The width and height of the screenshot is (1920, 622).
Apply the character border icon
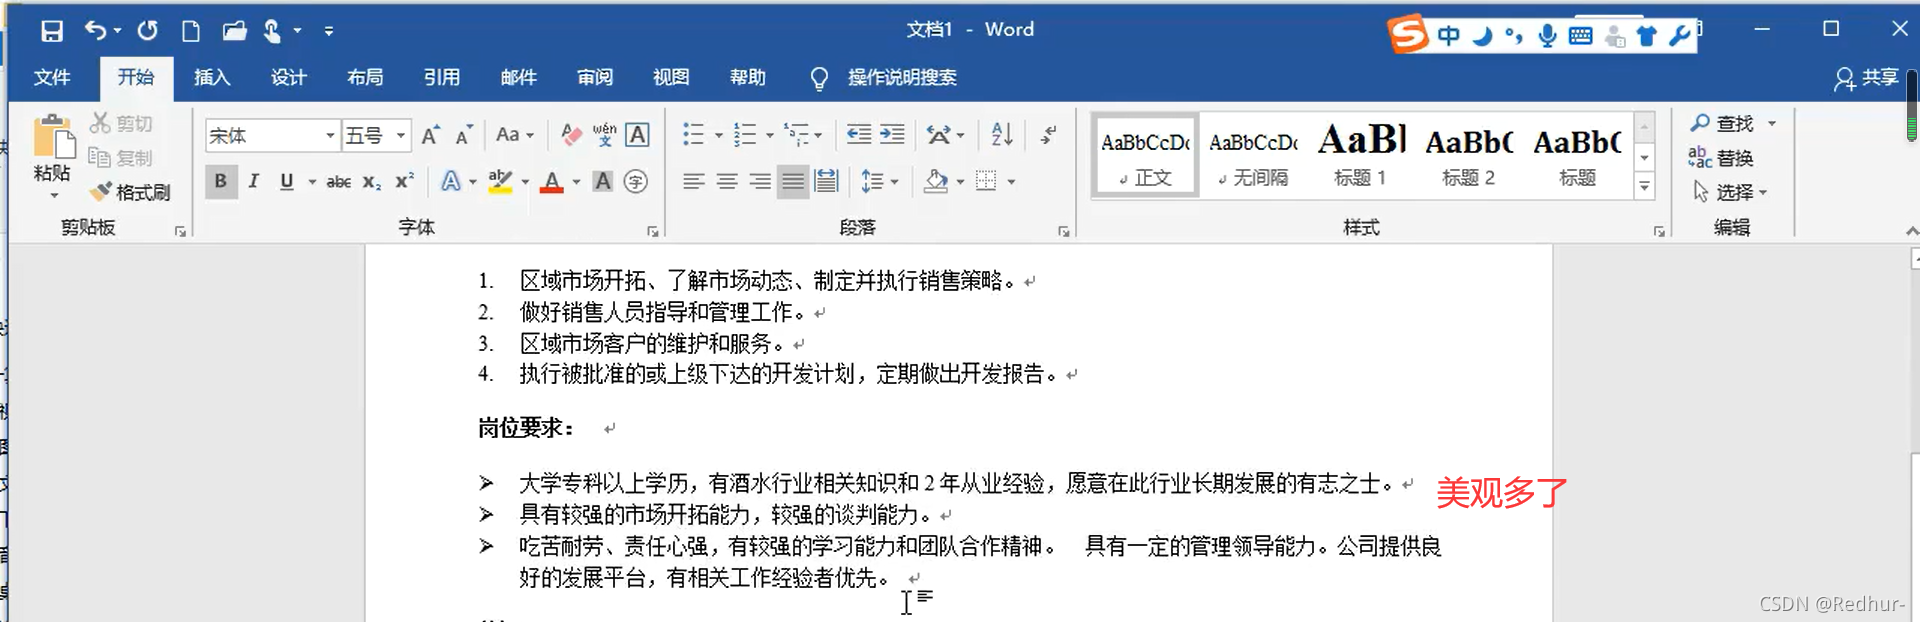[637, 135]
